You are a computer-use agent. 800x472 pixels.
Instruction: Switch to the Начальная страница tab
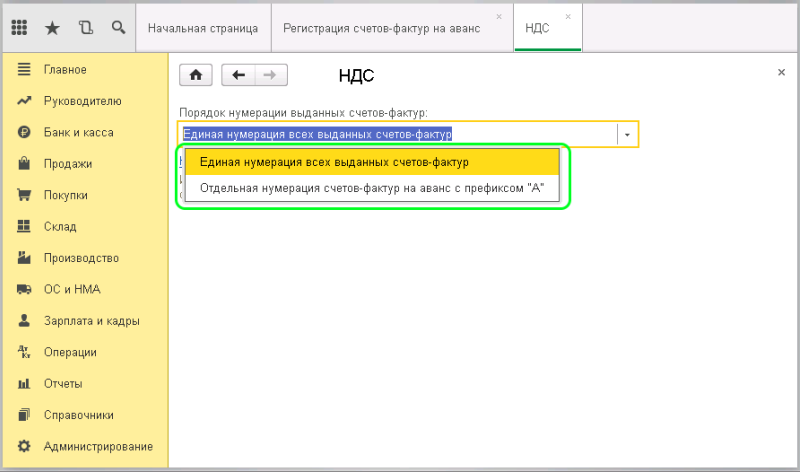(x=203, y=28)
